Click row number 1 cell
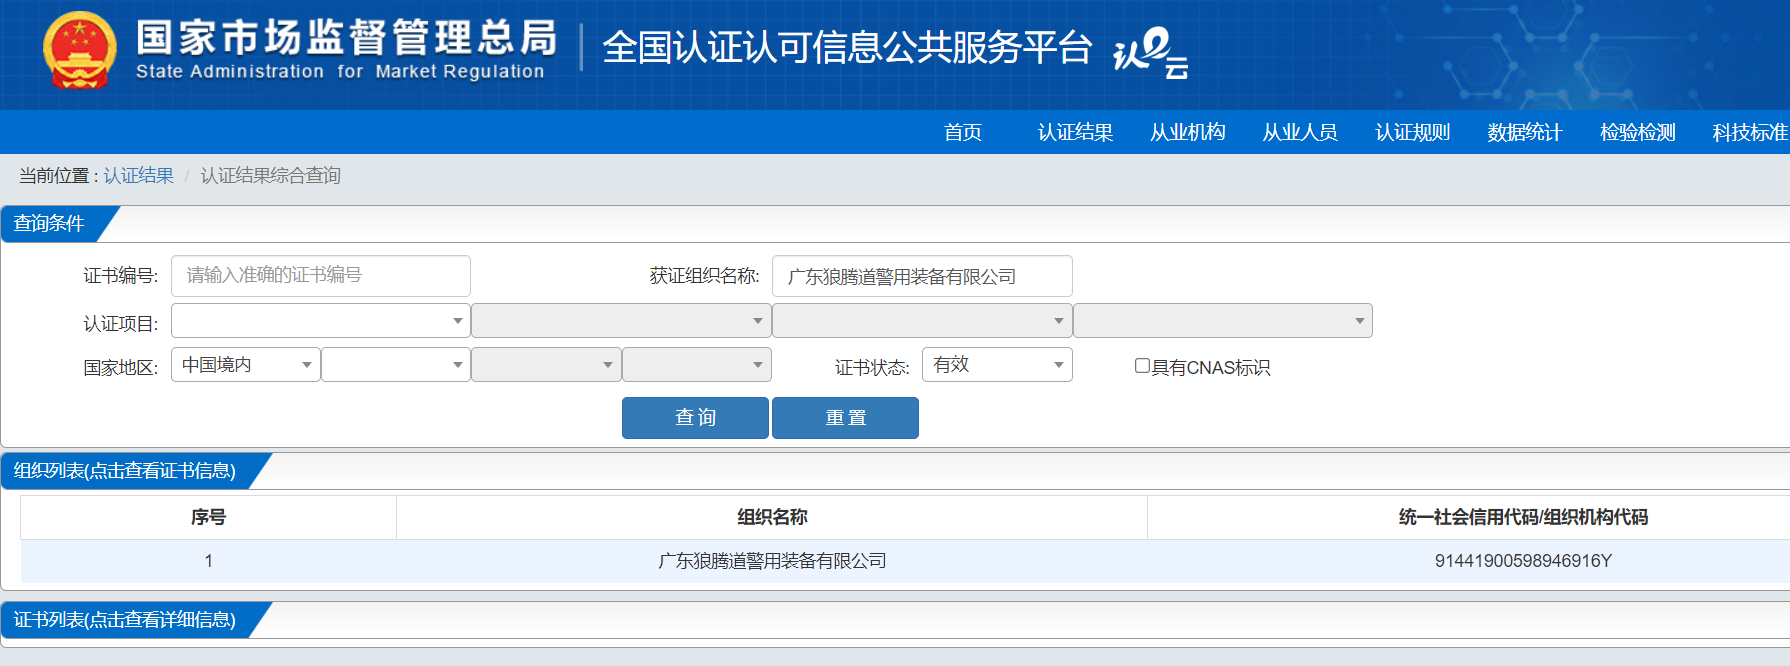1790x666 pixels. click(208, 561)
